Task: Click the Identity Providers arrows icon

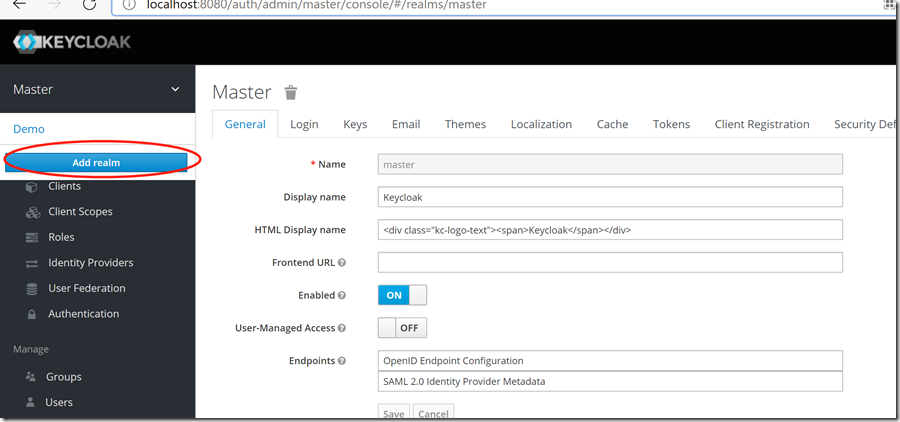Action: click(x=32, y=263)
